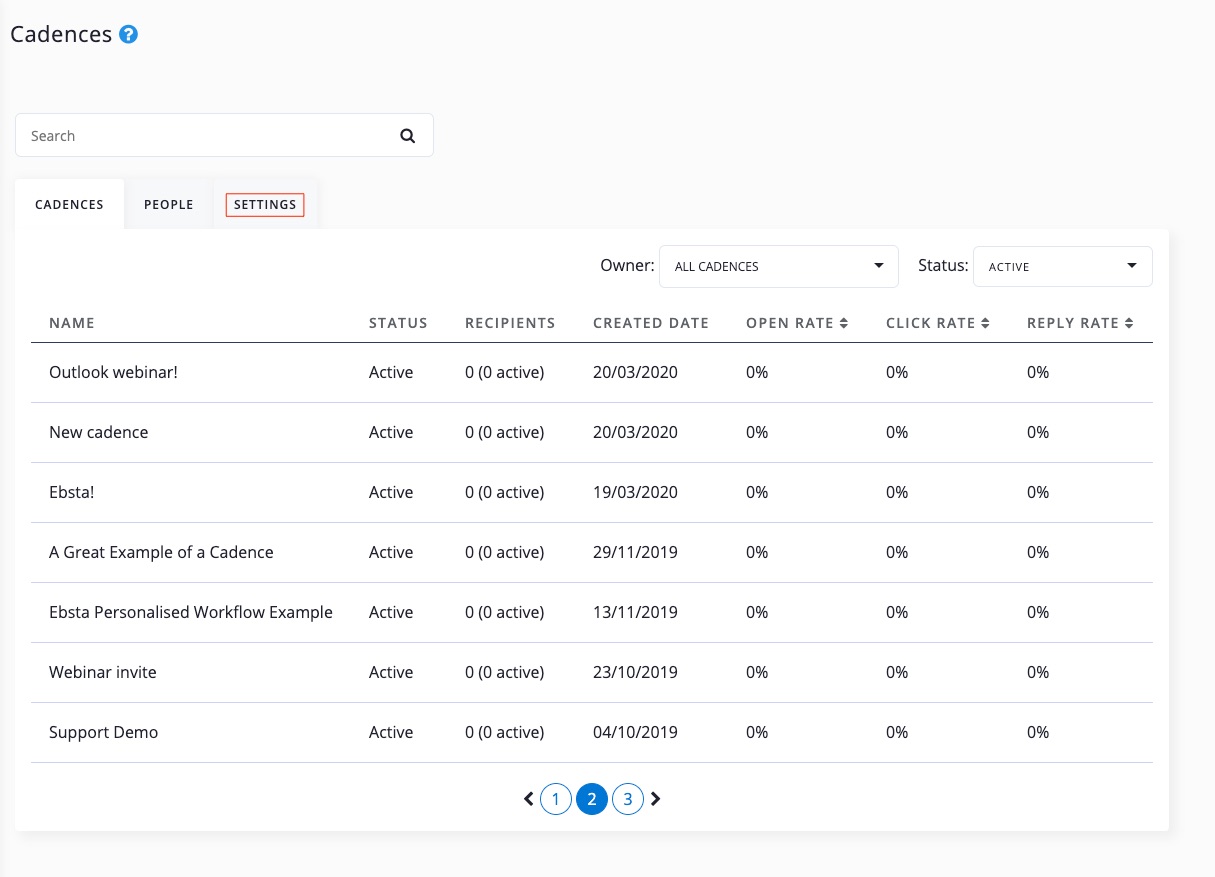Sort by Click Rate arrows
Screen dimensions: 1215x877
coord(985,323)
